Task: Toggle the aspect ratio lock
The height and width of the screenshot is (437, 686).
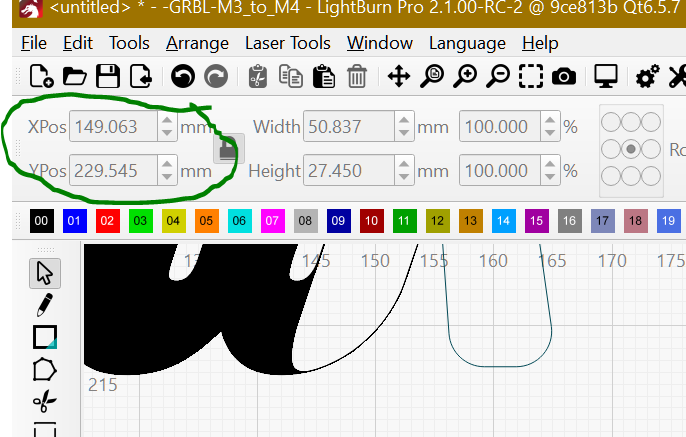Action: click(228, 149)
